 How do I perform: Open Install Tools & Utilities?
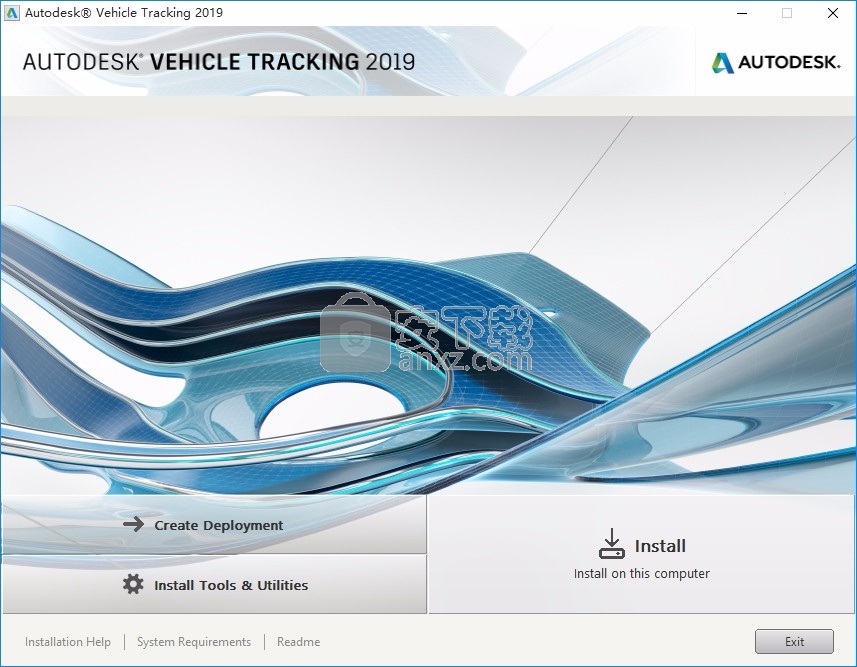point(213,584)
